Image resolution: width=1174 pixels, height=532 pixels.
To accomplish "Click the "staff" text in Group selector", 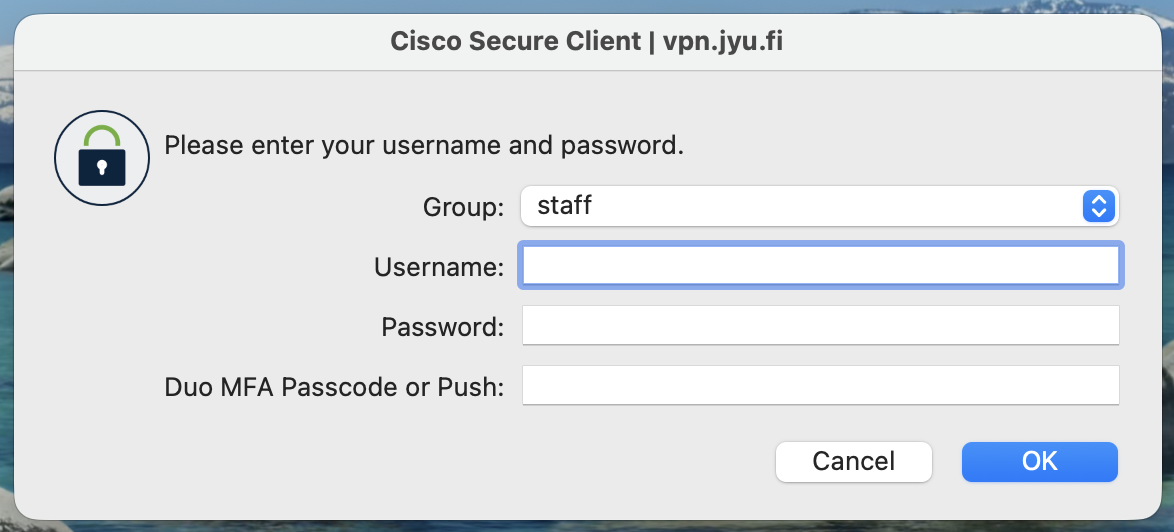I will 565,207.
